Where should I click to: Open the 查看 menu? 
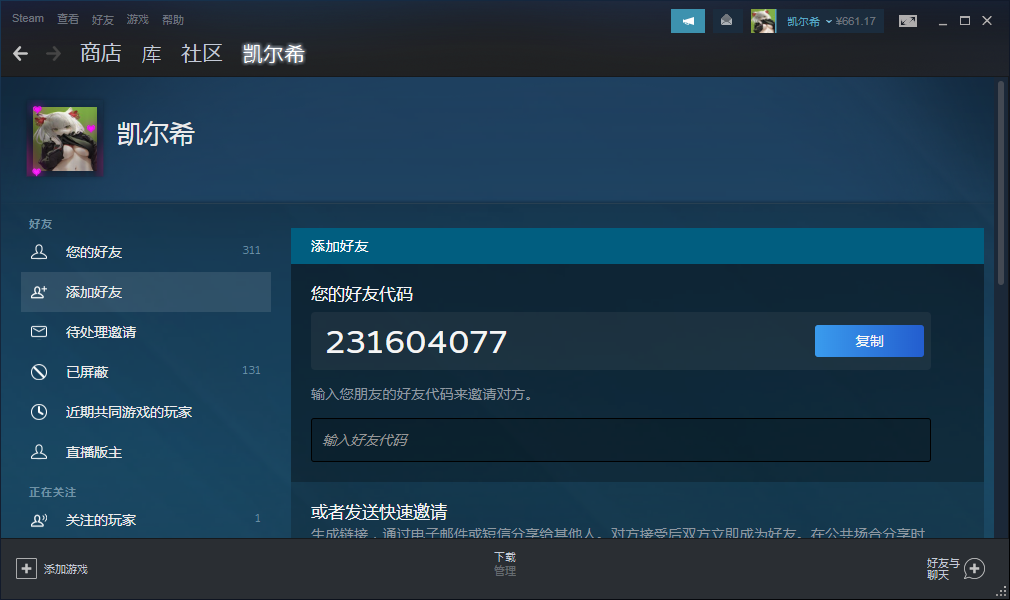point(68,19)
